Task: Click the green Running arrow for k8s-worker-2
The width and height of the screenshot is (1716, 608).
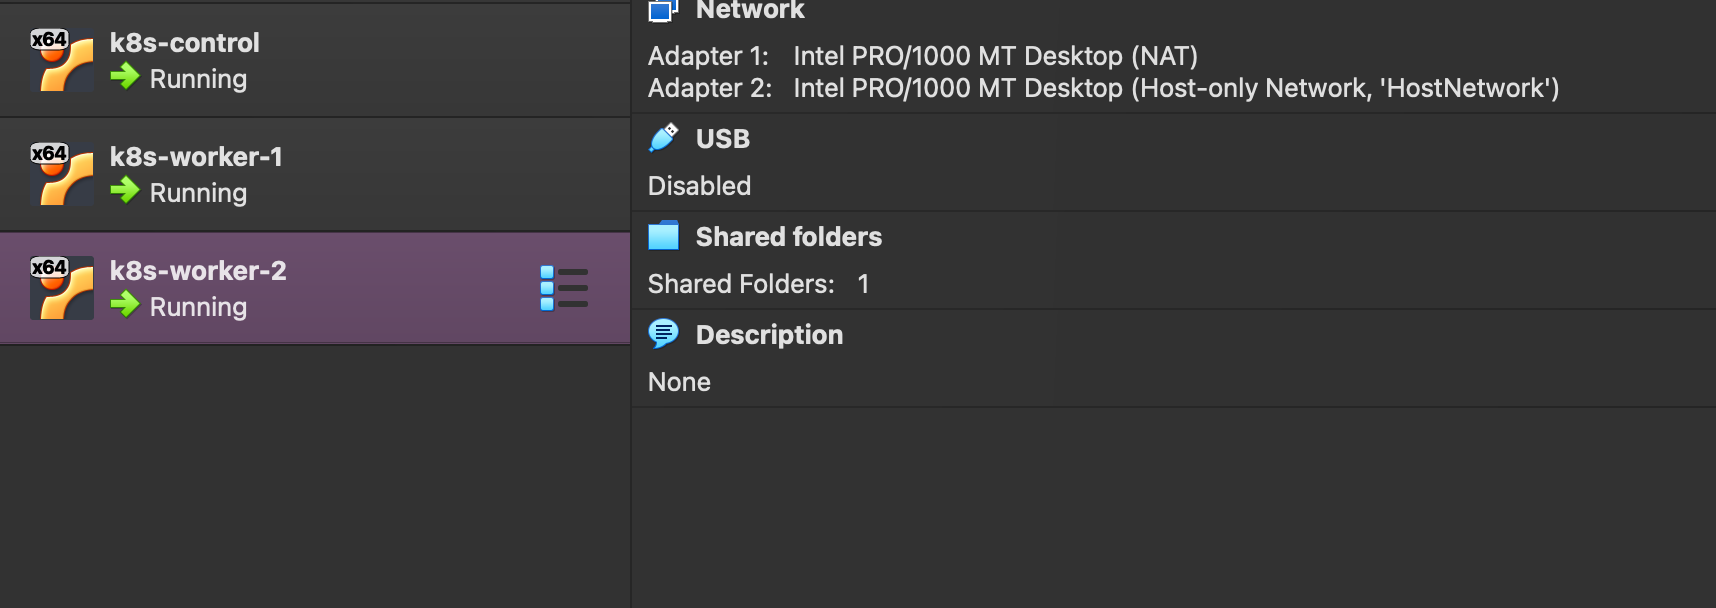Action: 125,304
